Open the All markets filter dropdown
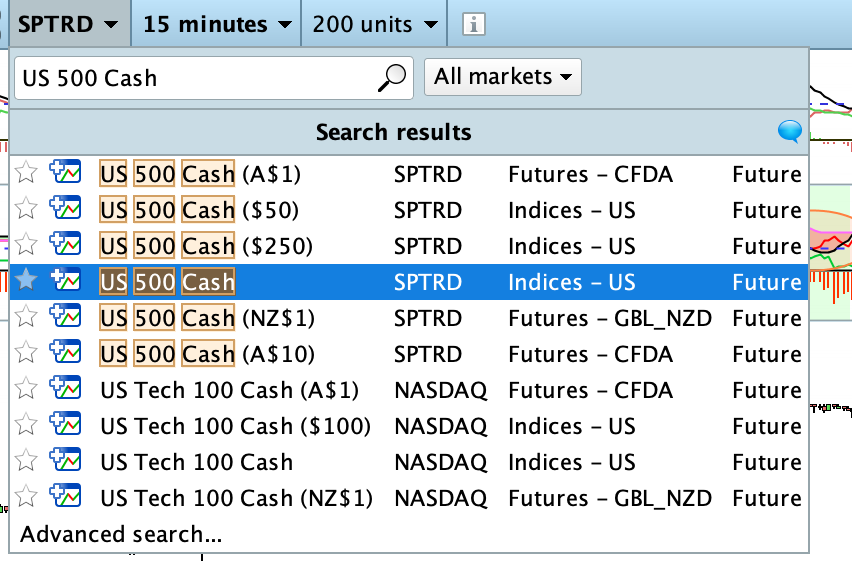 [x=503, y=77]
